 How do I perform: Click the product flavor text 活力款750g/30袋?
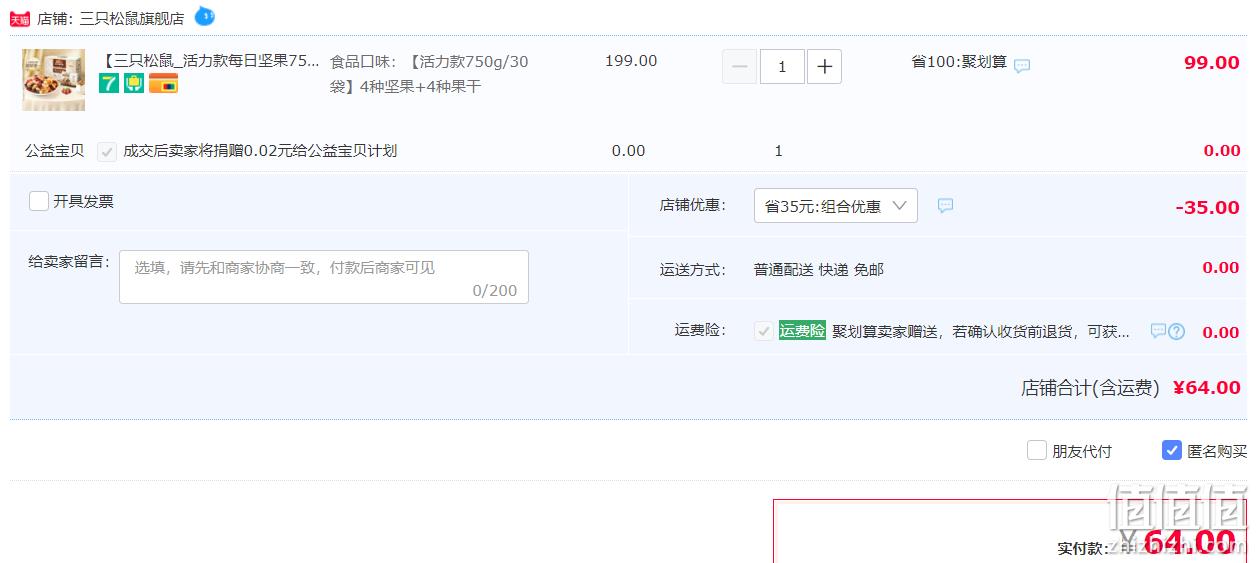[429, 74]
